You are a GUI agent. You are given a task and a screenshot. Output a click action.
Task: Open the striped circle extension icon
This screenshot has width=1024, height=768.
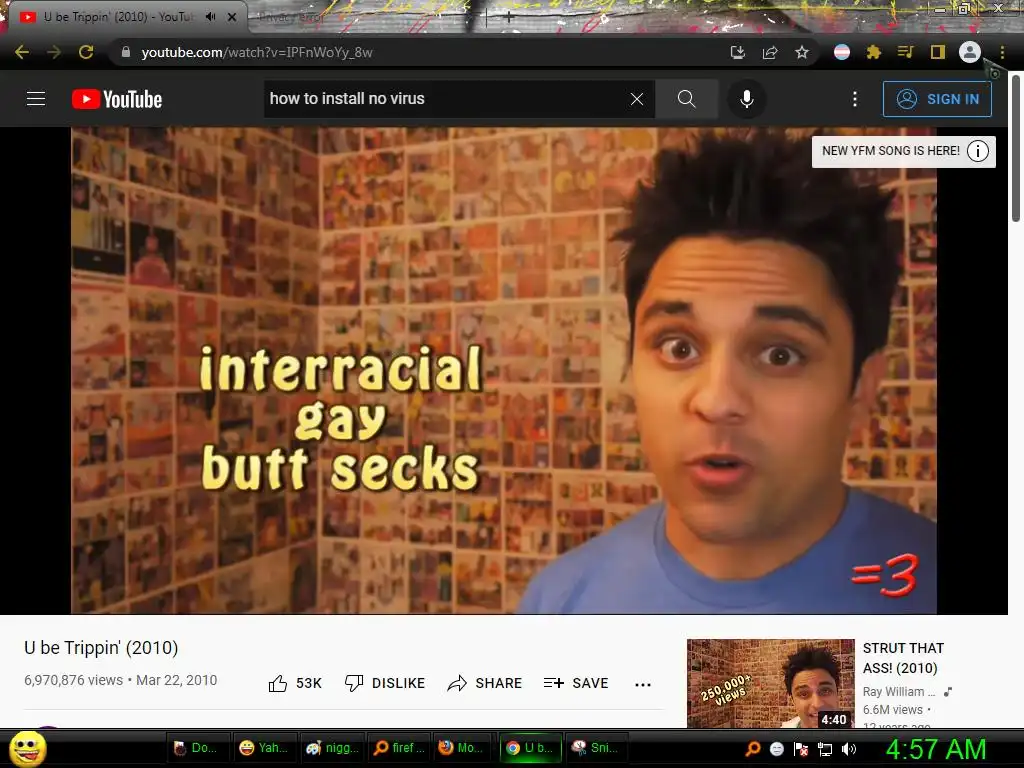coord(842,52)
